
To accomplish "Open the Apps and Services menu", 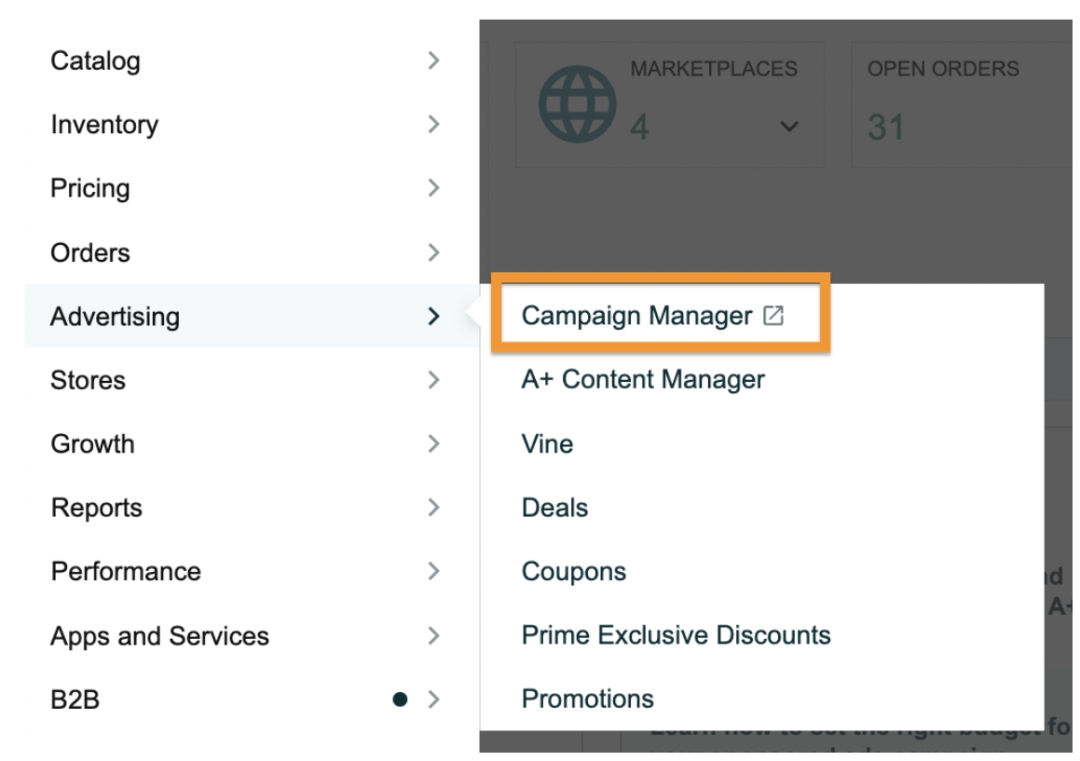I will tap(160, 636).
